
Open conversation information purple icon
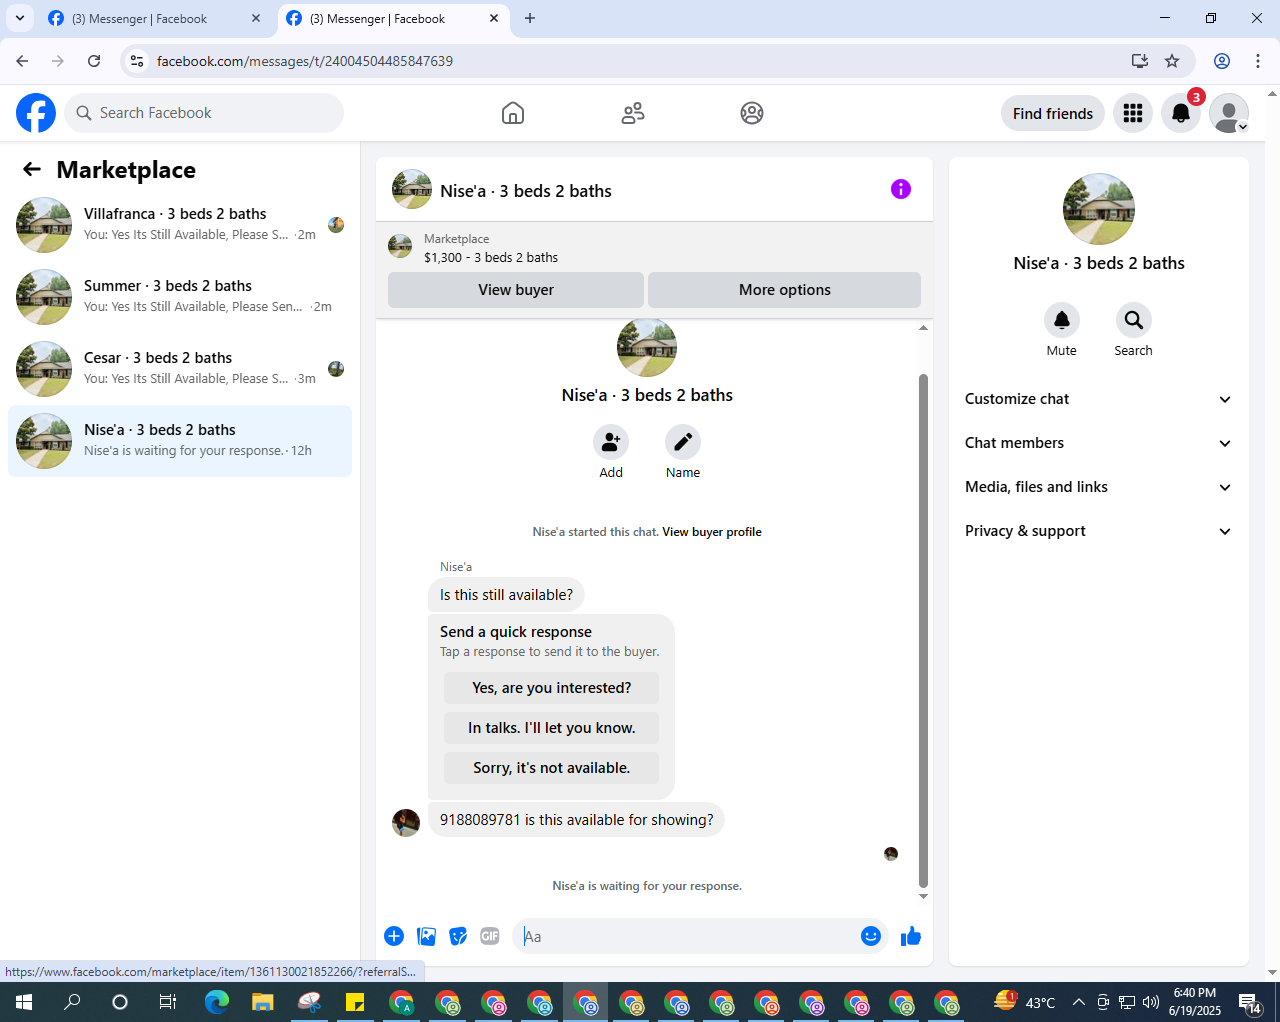901,189
